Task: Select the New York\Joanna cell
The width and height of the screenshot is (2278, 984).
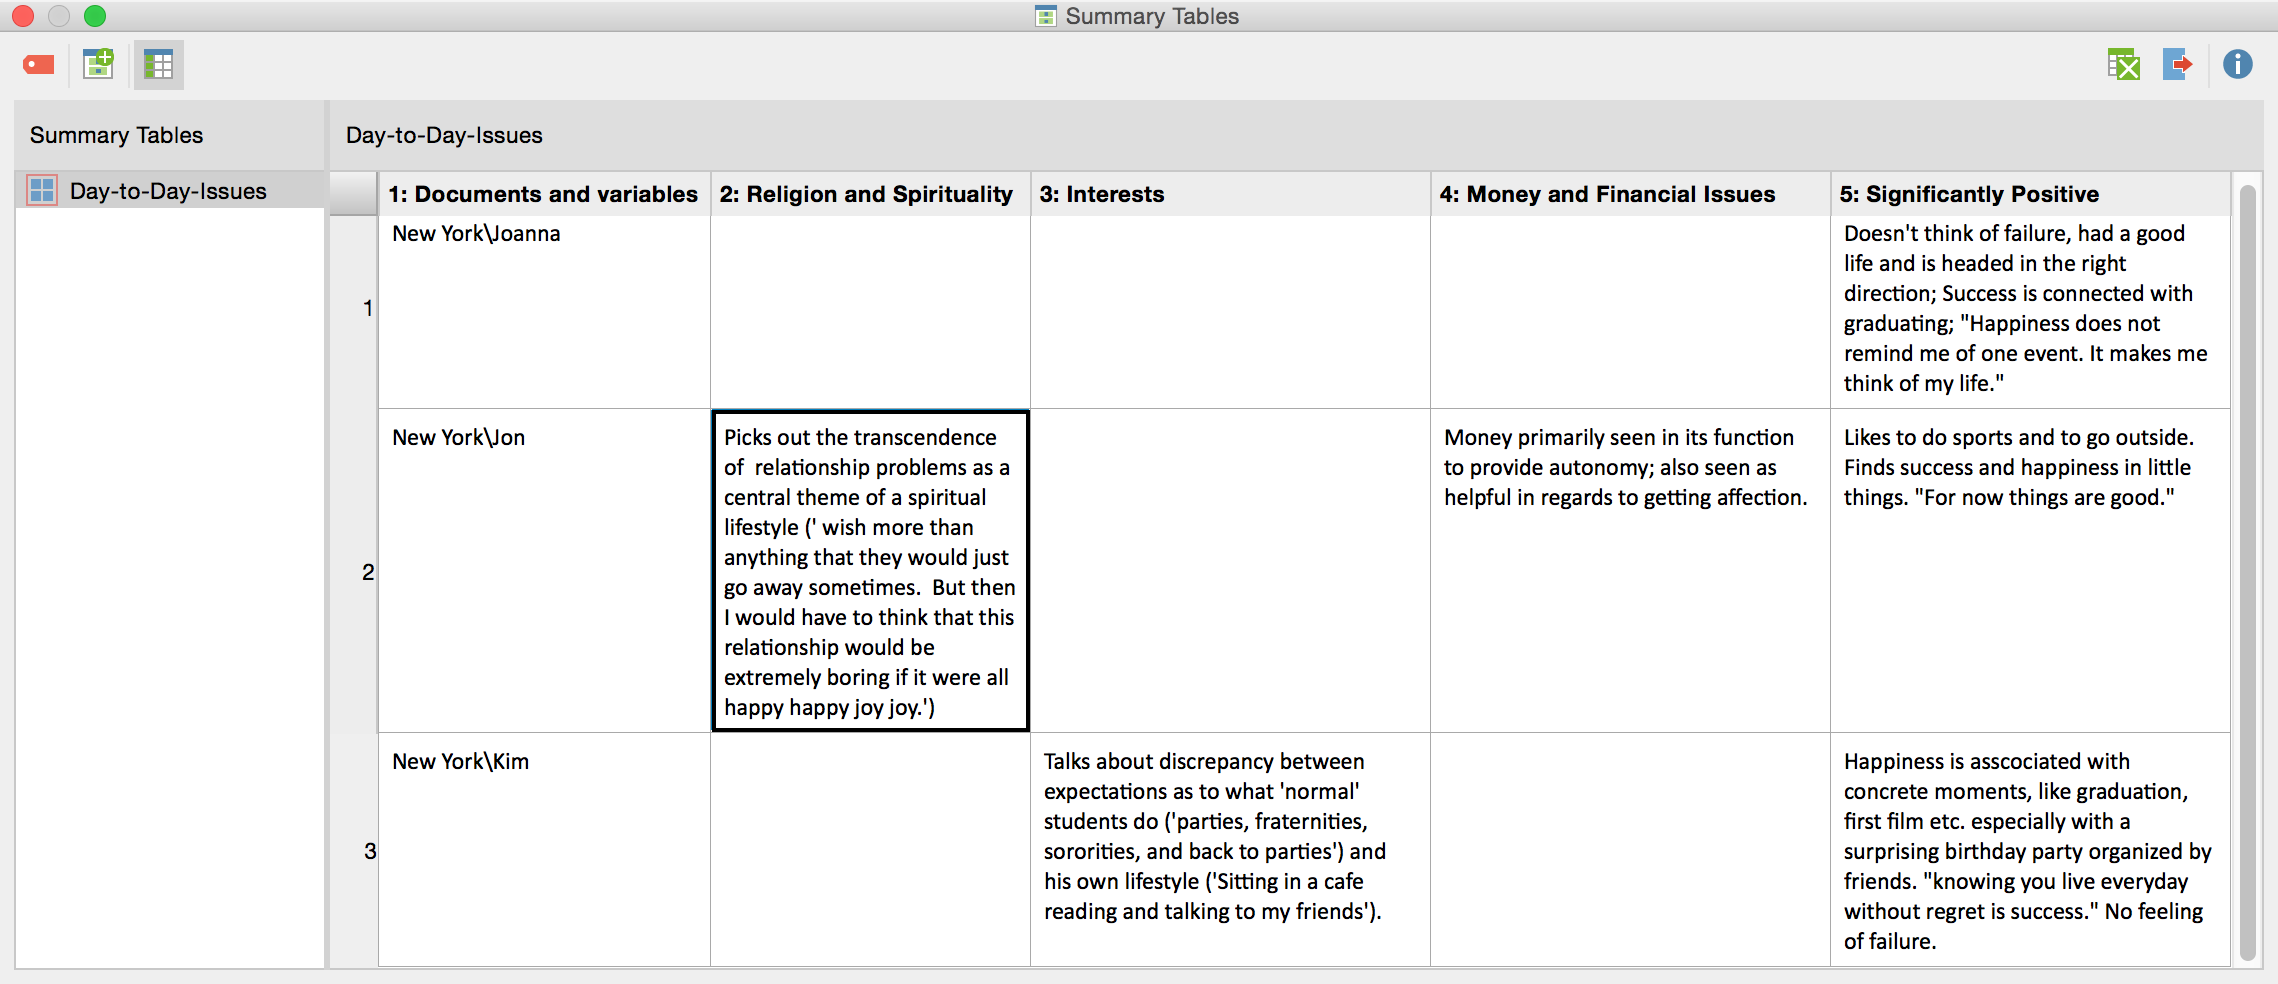Action: point(544,312)
